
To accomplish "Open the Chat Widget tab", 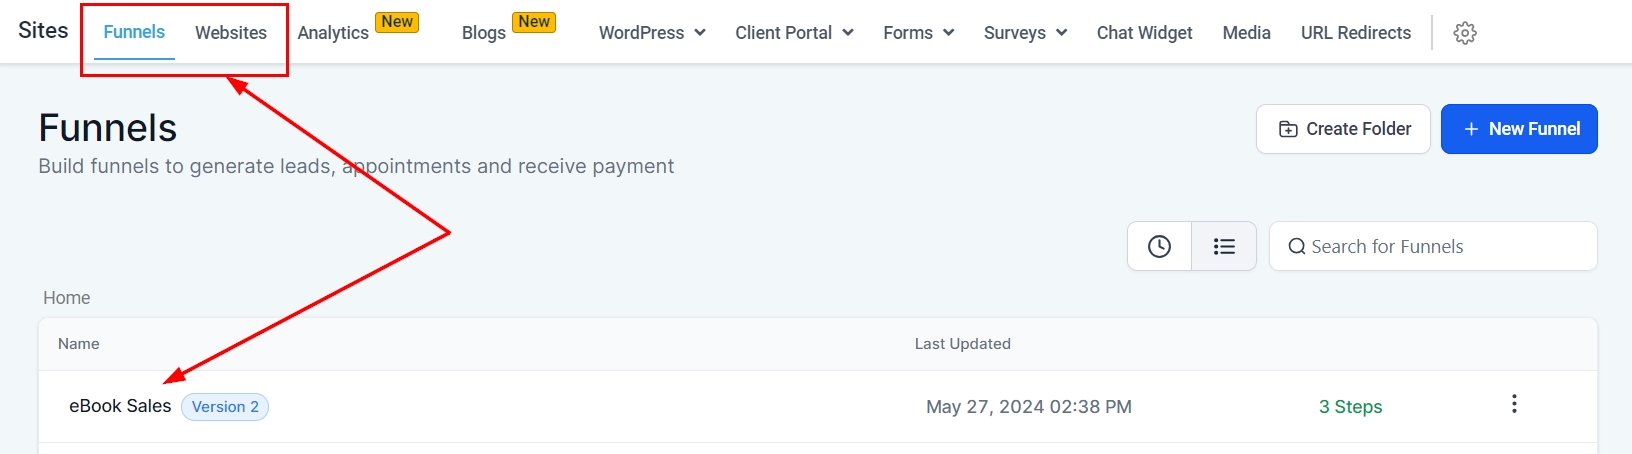I will tap(1144, 33).
